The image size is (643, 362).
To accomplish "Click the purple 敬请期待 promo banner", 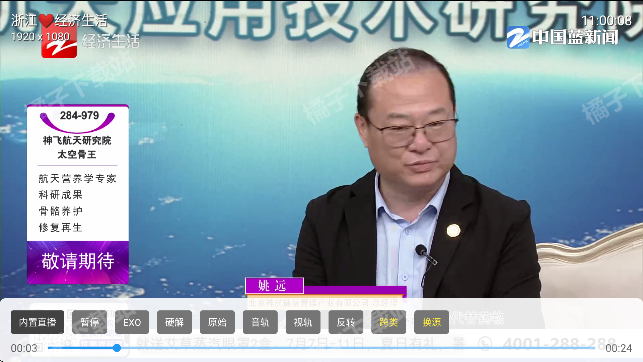I will [78, 262].
